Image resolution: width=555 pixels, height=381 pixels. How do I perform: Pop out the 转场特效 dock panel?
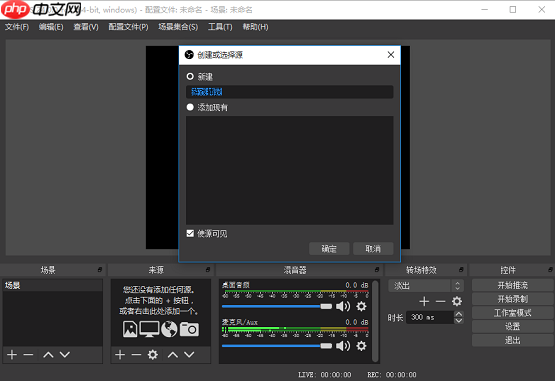coord(461,270)
